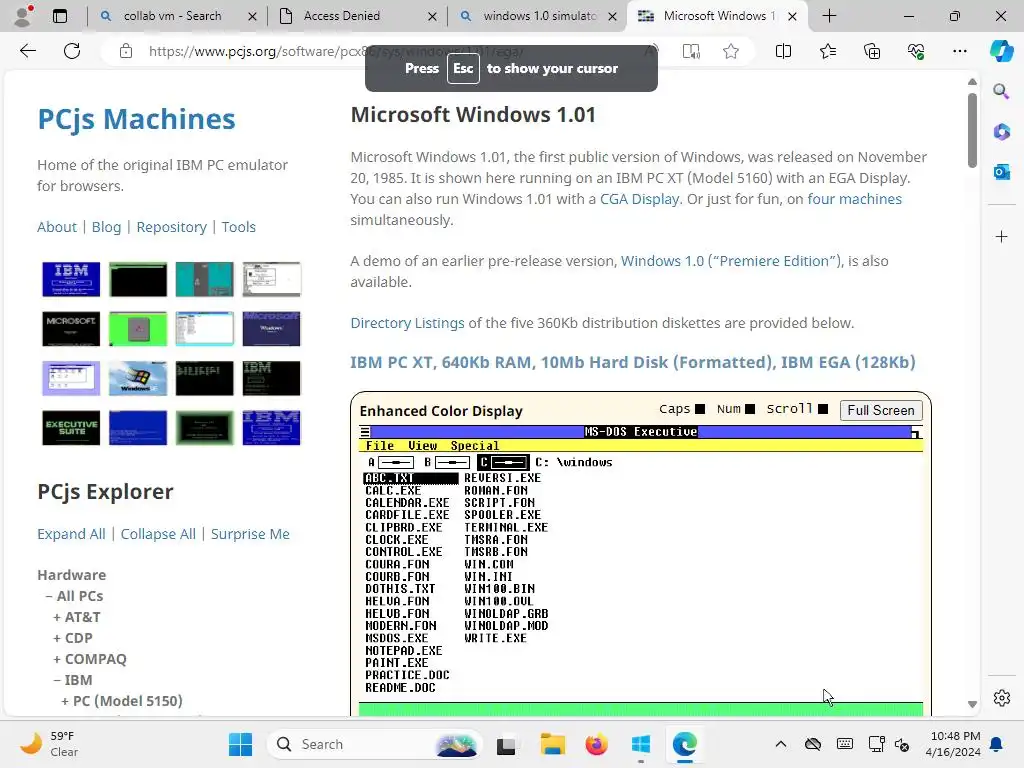Open the tab actions menu icon

tap(59, 16)
